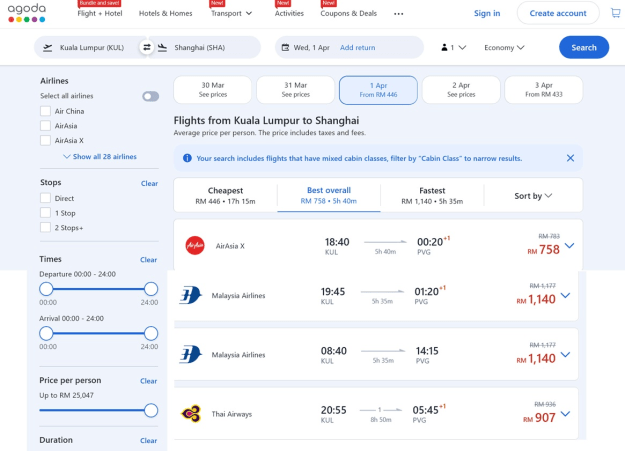625x451 pixels.
Task: Check the Direct stops filter
Action: pos(45,198)
